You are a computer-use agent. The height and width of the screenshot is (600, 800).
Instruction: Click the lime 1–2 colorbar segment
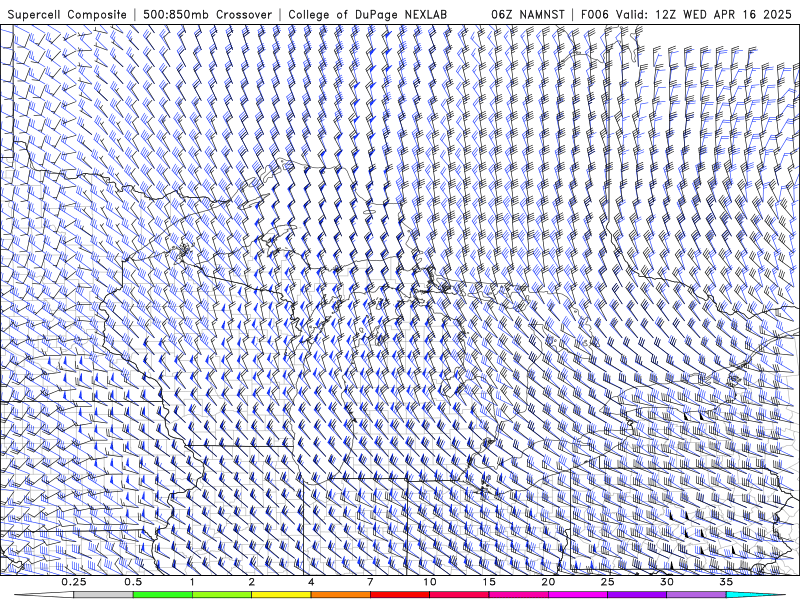(x=222, y=595)
